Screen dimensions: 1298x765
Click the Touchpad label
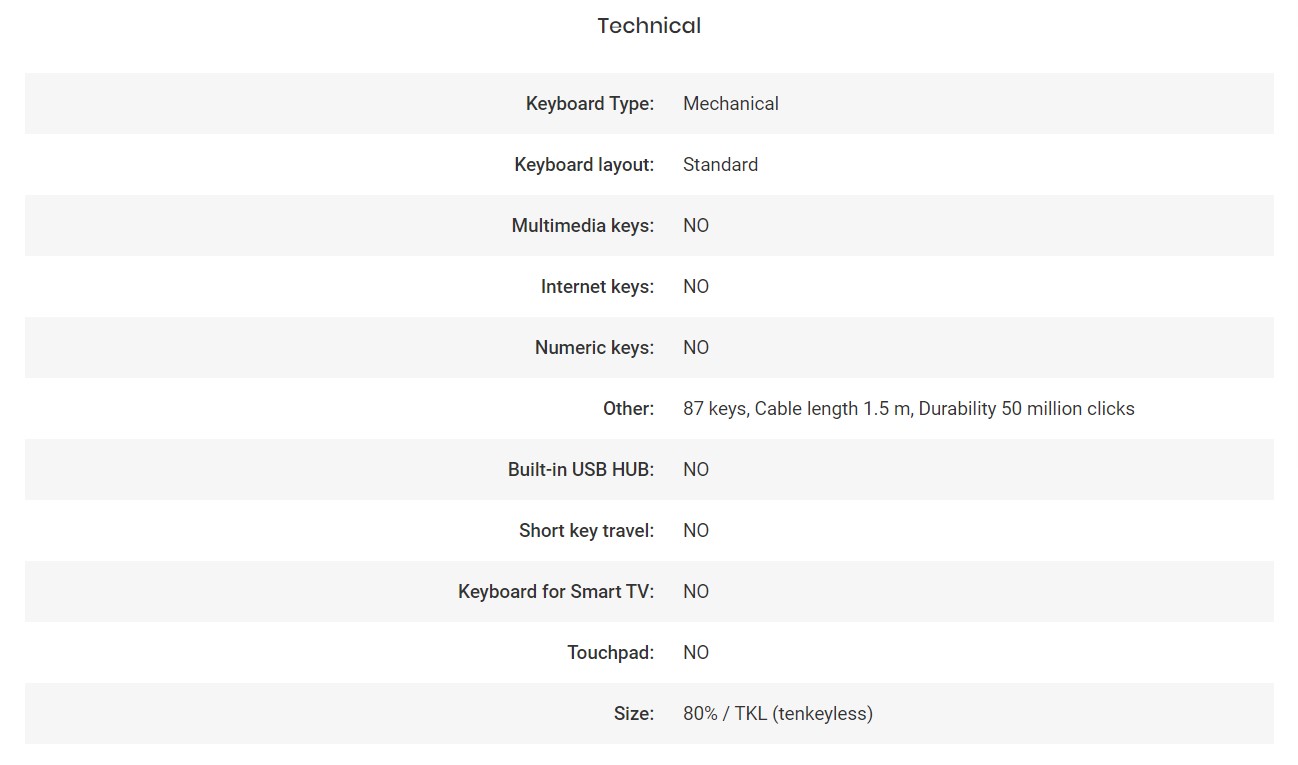click(x=610, y=653)
